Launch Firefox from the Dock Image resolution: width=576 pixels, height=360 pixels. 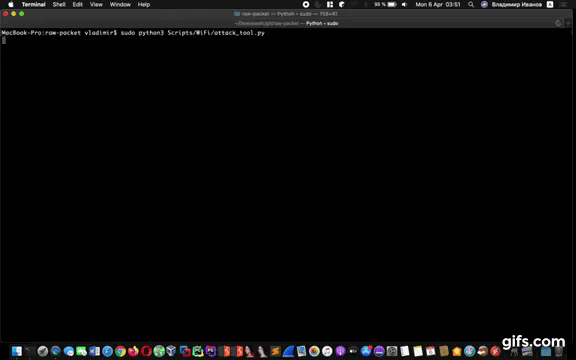133,351
